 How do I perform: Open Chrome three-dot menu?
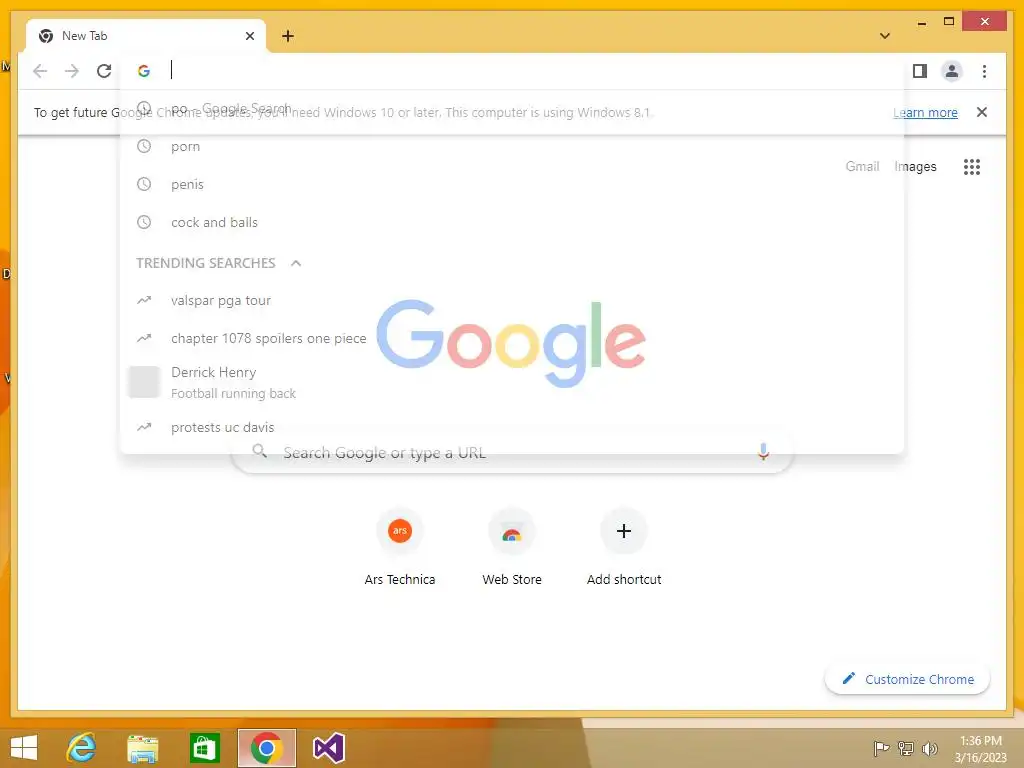[984, 71]
